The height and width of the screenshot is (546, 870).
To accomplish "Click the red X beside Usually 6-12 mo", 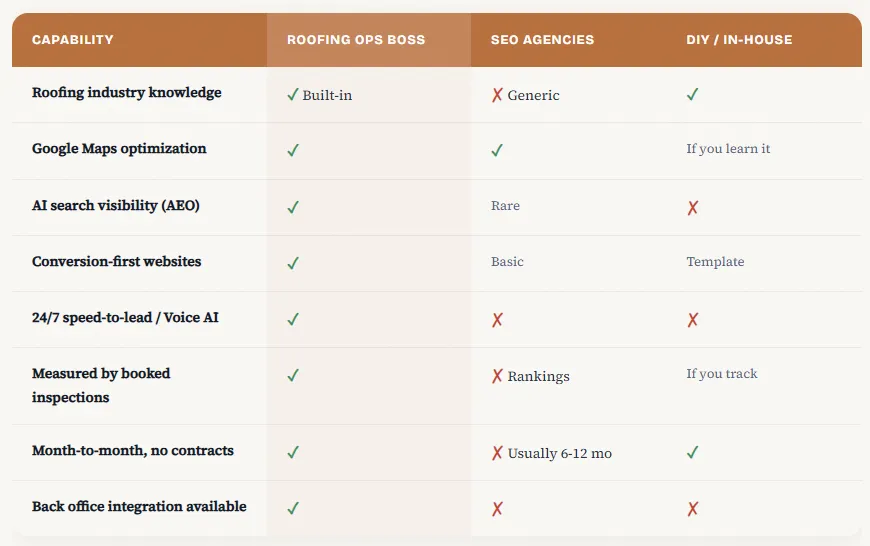I will (497, 453).
